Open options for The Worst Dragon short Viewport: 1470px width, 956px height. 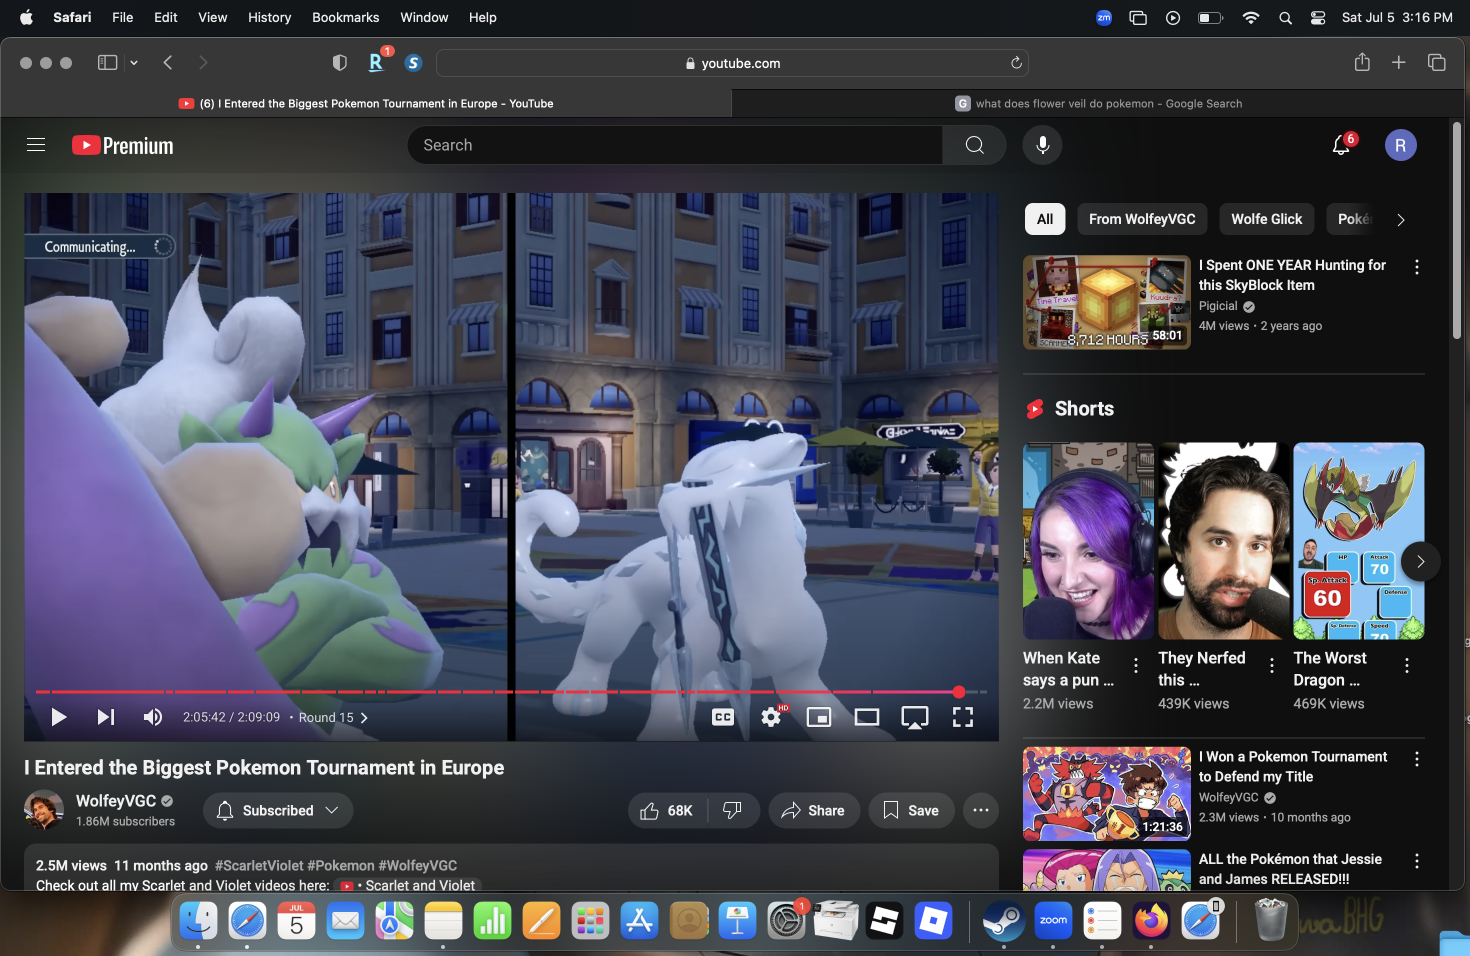(1407, 666)
